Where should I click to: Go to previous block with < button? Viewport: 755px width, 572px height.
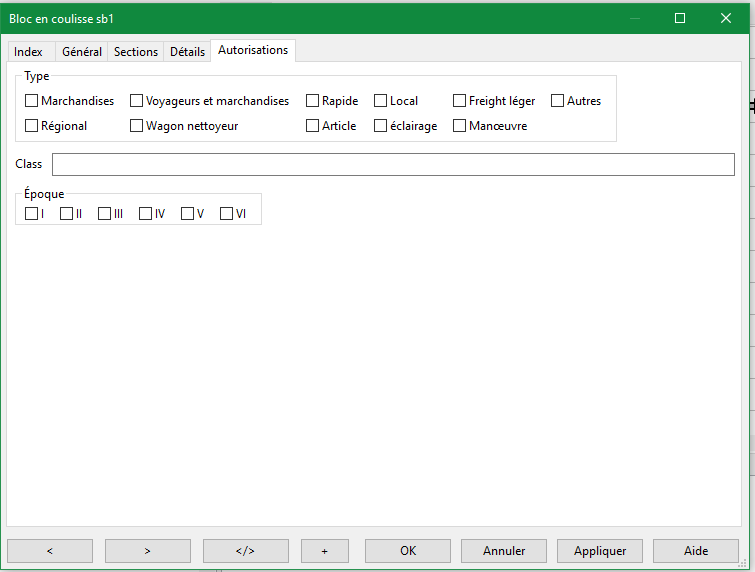[50, 551]
